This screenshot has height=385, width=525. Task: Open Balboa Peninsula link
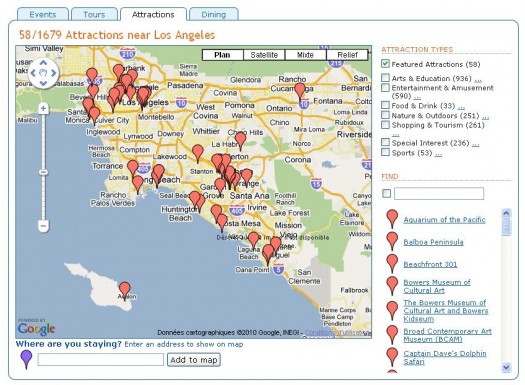click(433, 242)
